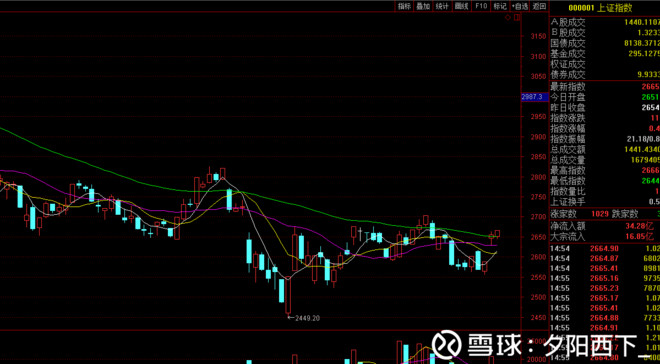660x364 pixels.
Task: Add to watchlist with +自选
Action: click(520, 6)
